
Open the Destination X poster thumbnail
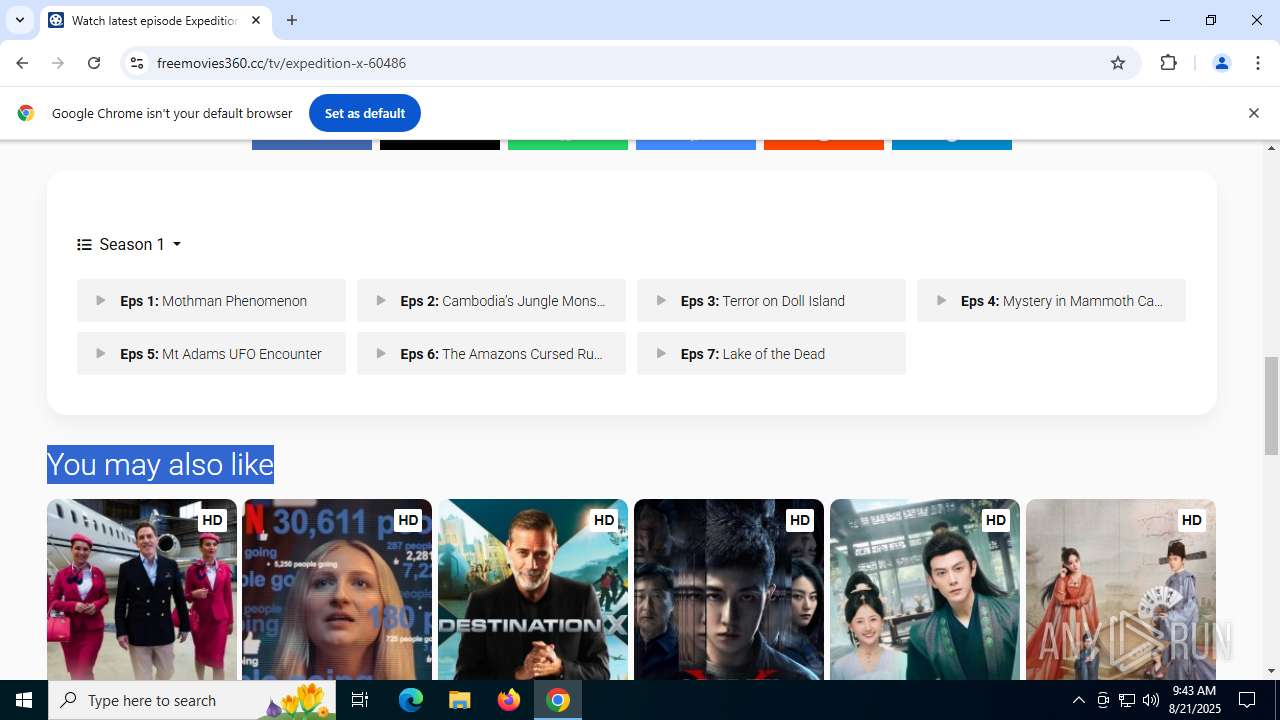point(533,590)
